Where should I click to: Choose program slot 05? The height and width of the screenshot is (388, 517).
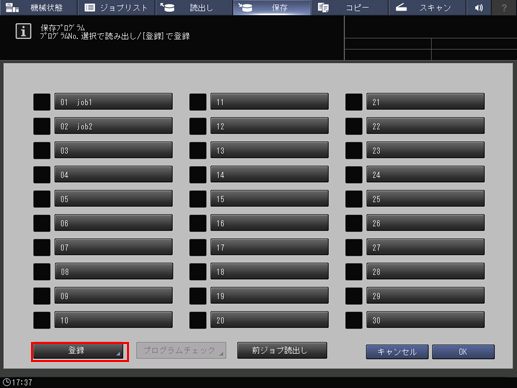pos(113,199)
